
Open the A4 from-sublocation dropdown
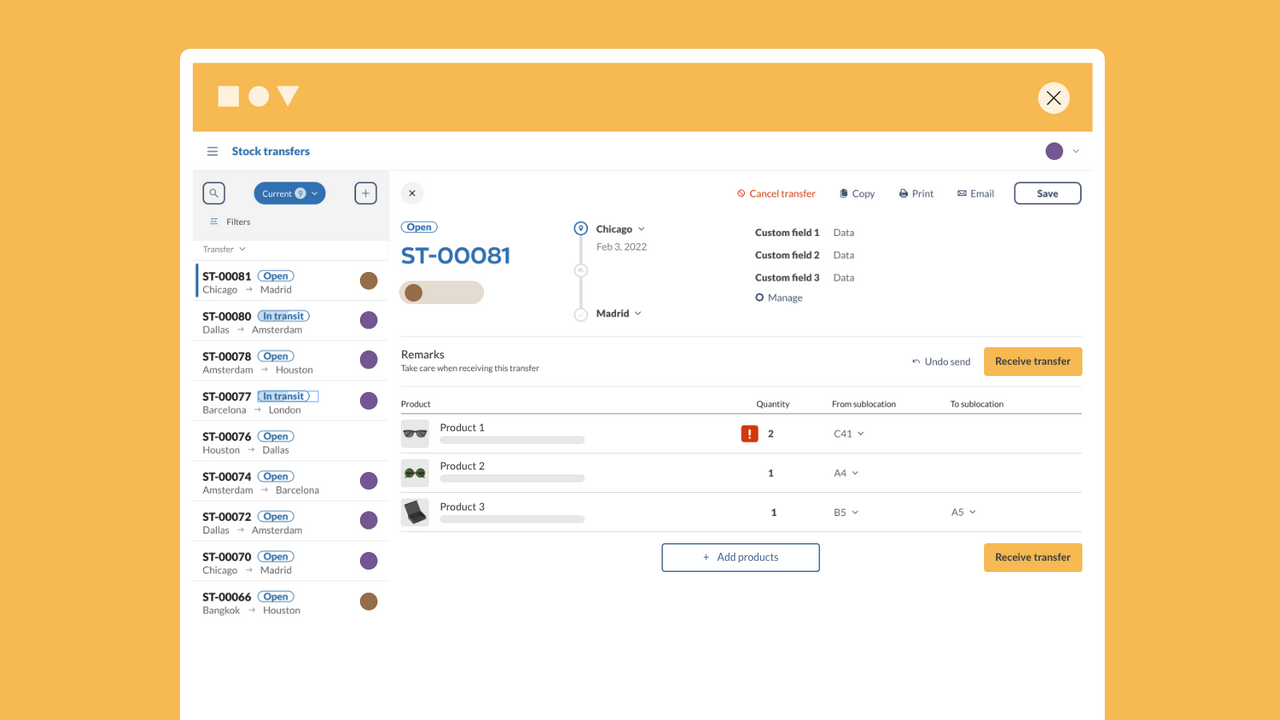846,473
